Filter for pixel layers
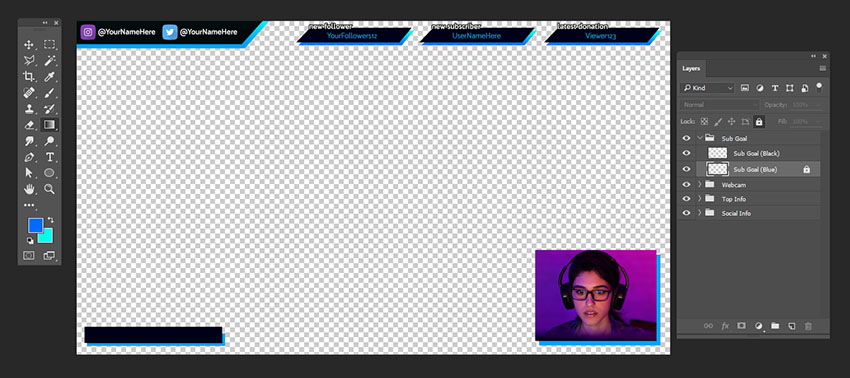Screen dimensions: 850x378 pyautogui.click(x=745, y=88)
